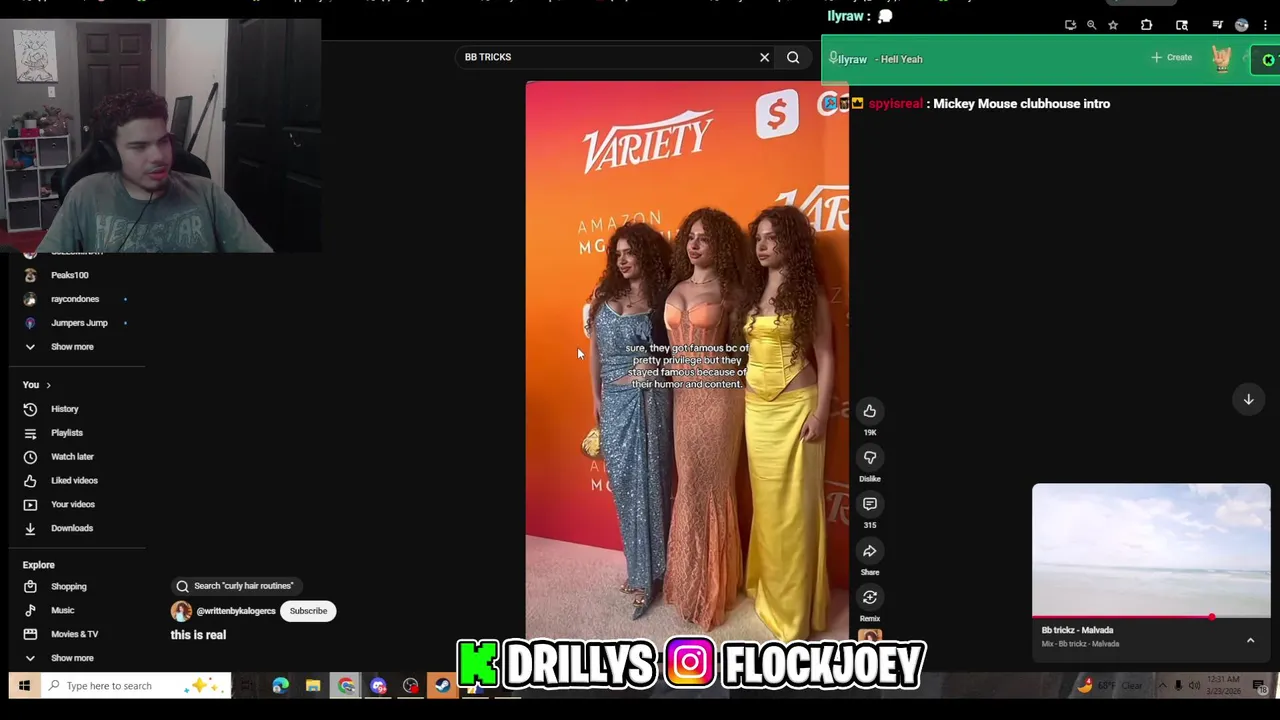Expand the mini player chevron
The height and width of the screenshot is (720, 1280).
tap(1250, 640)
